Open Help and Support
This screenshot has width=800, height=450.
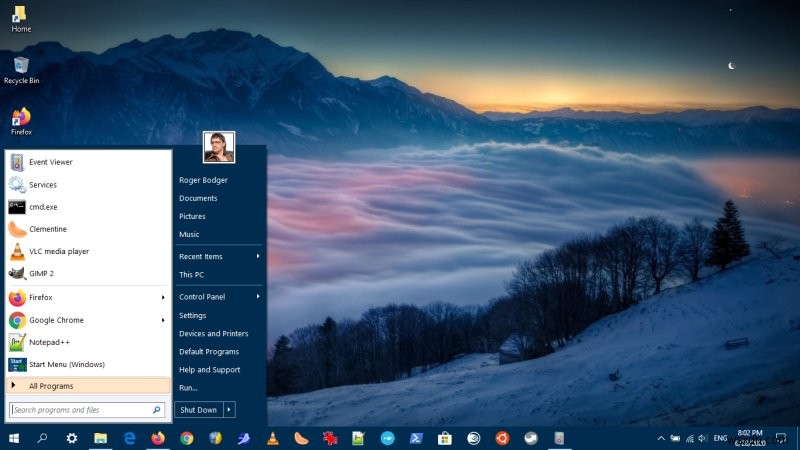[x=209, y=370]
